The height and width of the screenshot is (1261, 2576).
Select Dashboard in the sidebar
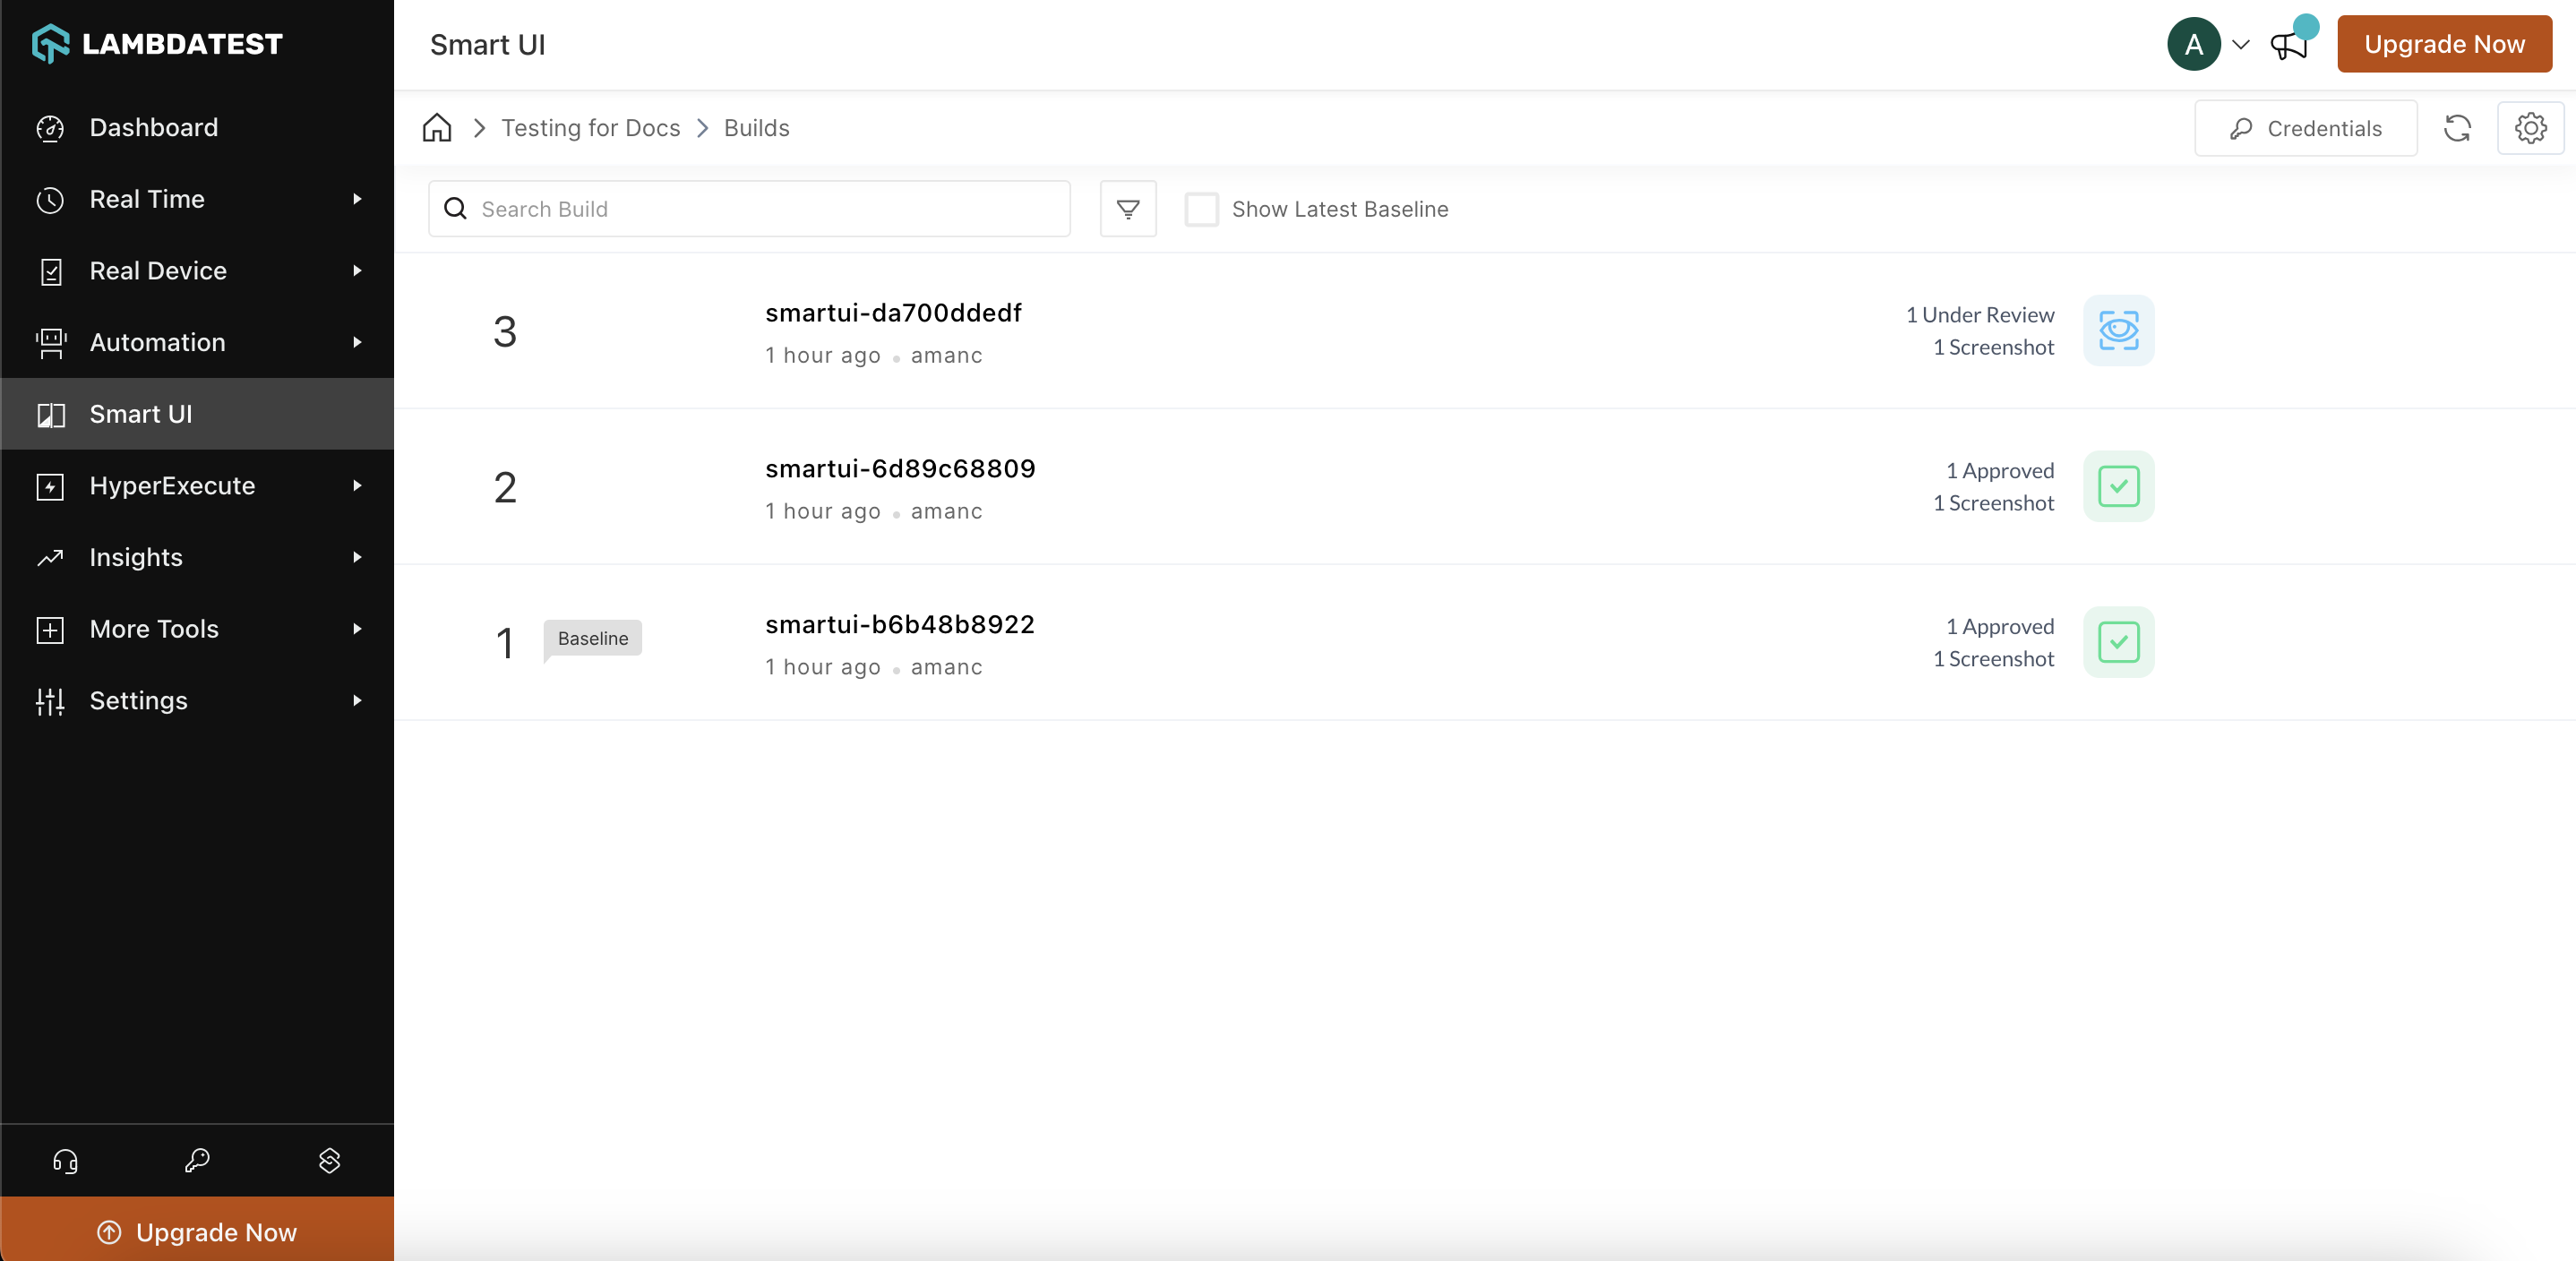point(153,128)
